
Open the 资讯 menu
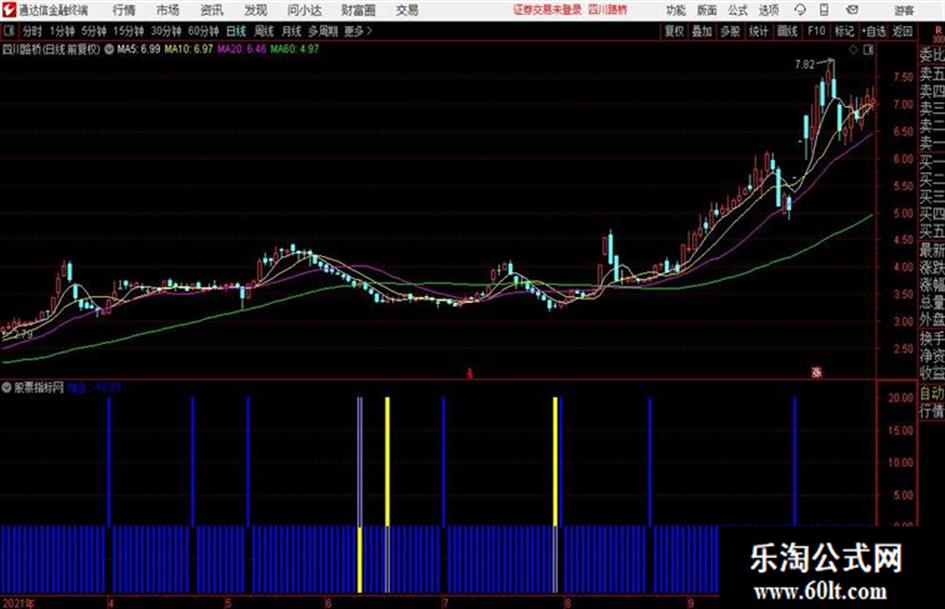pos(212,10)
